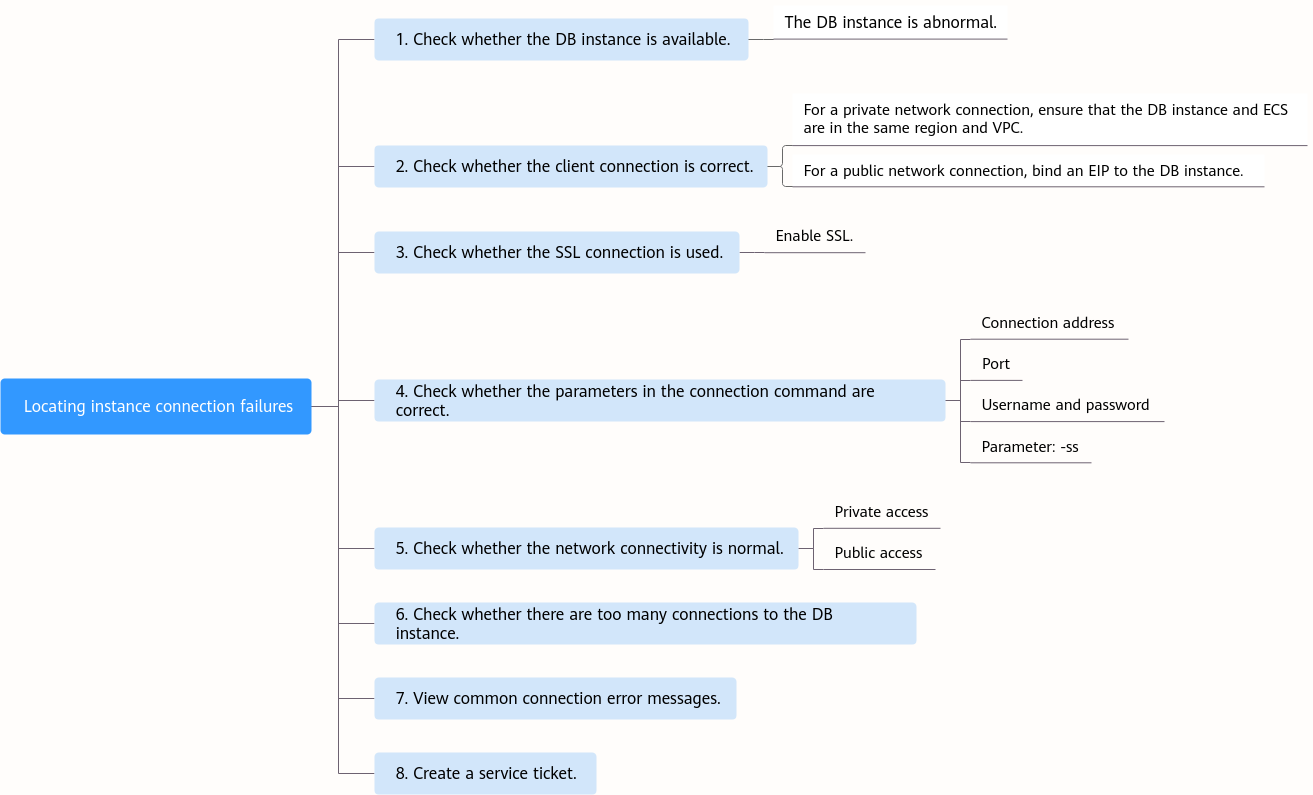Select the root node 'Locating instance connection failures'
This screenshot has width=1313, height=795.
click(156, 406)
